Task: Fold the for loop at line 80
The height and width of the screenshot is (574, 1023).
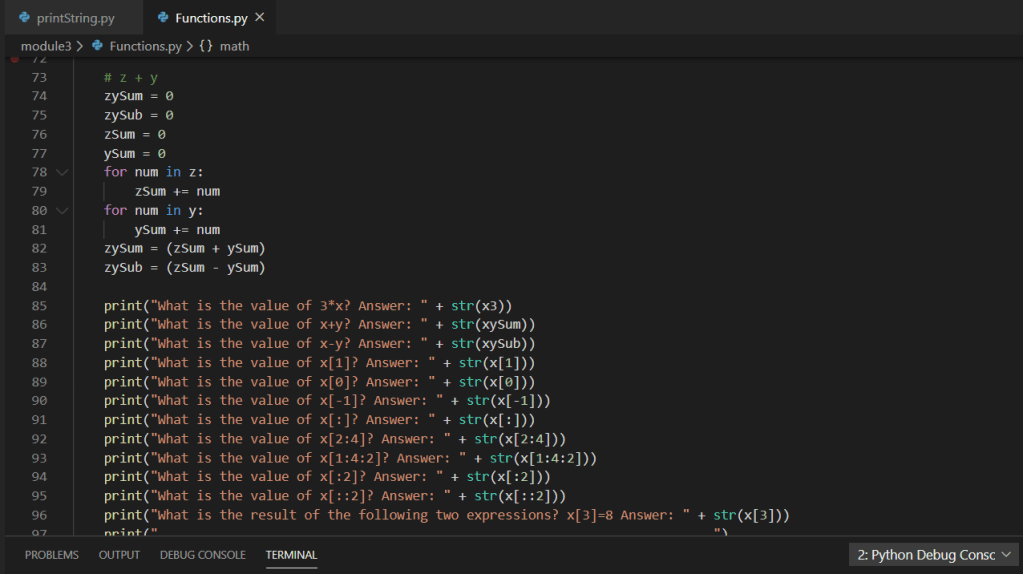Action: tap(63, 210)
